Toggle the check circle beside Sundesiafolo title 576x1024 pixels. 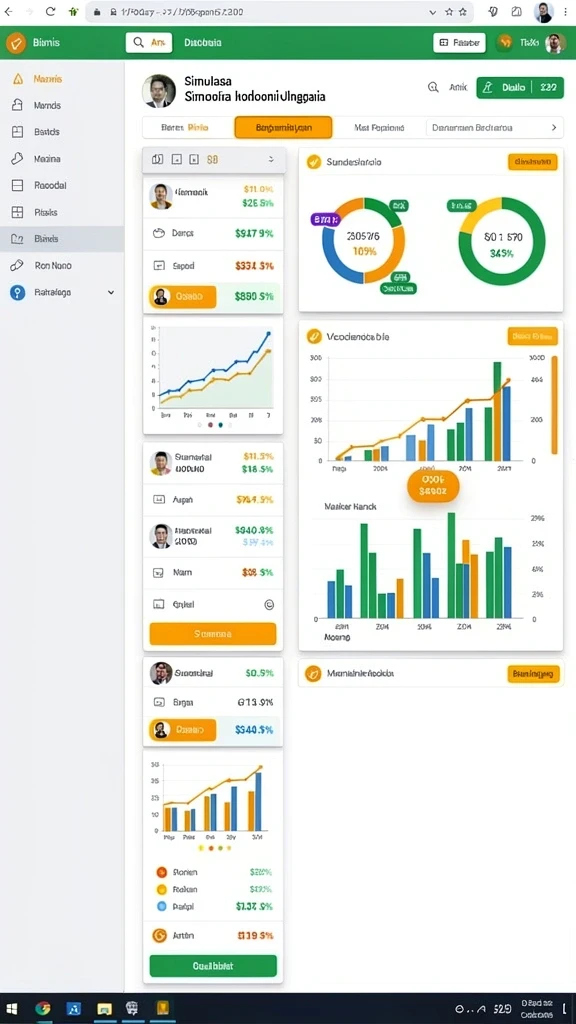click(x=314, y=161)
